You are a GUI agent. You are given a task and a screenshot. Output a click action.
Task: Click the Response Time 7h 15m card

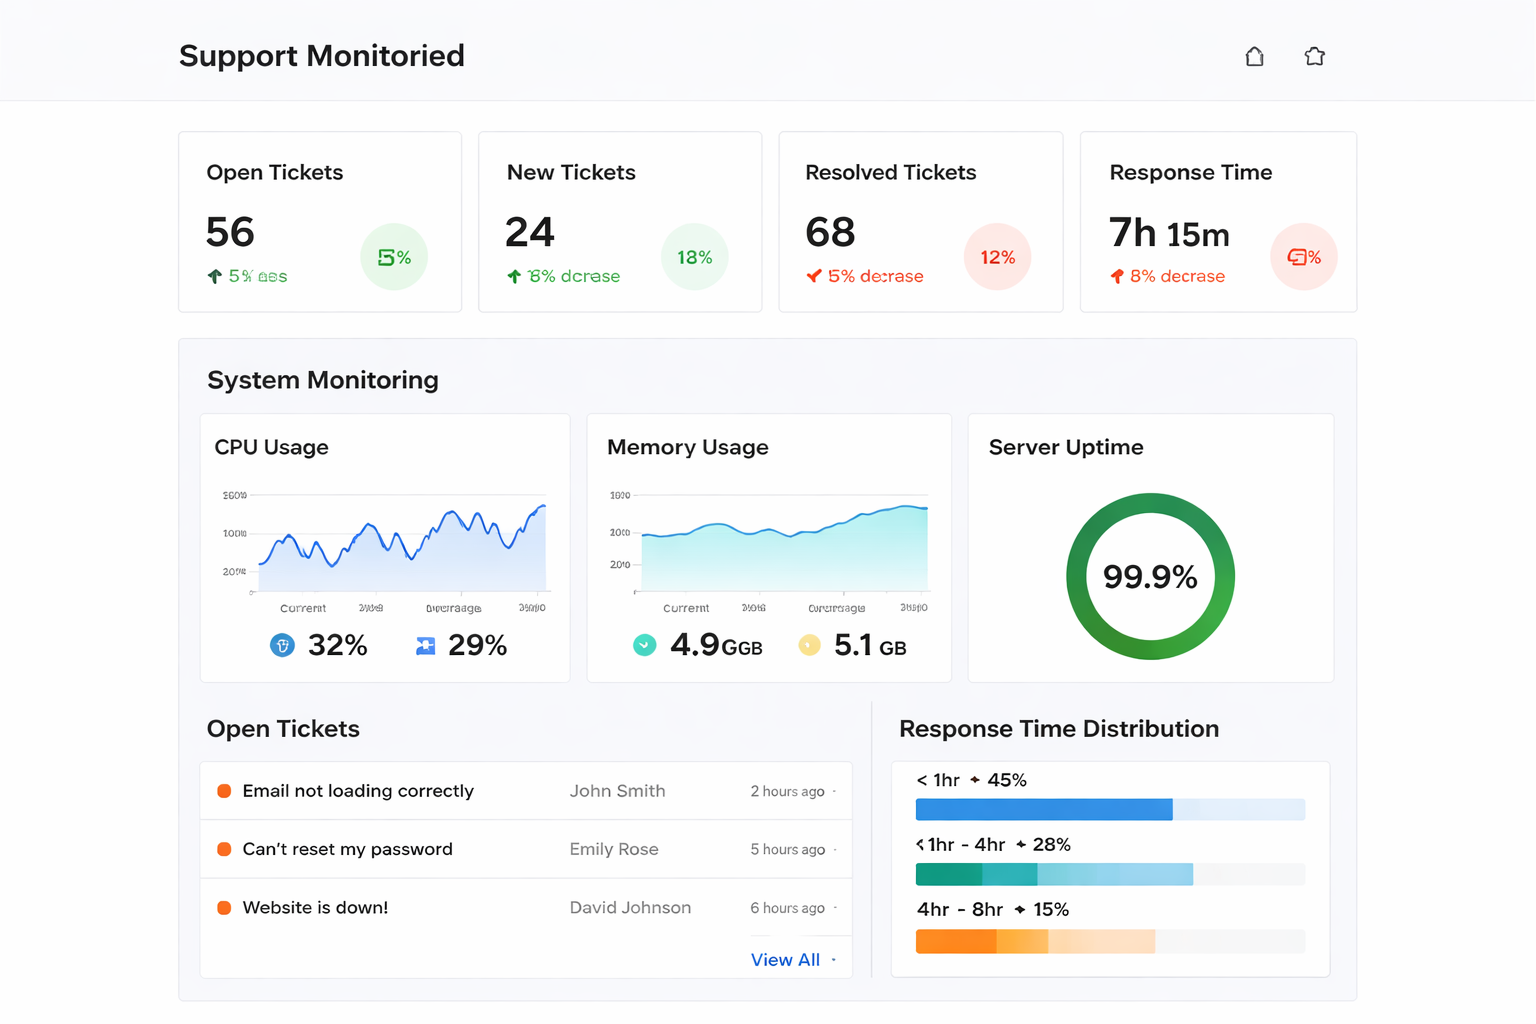tap(1217, 222)
